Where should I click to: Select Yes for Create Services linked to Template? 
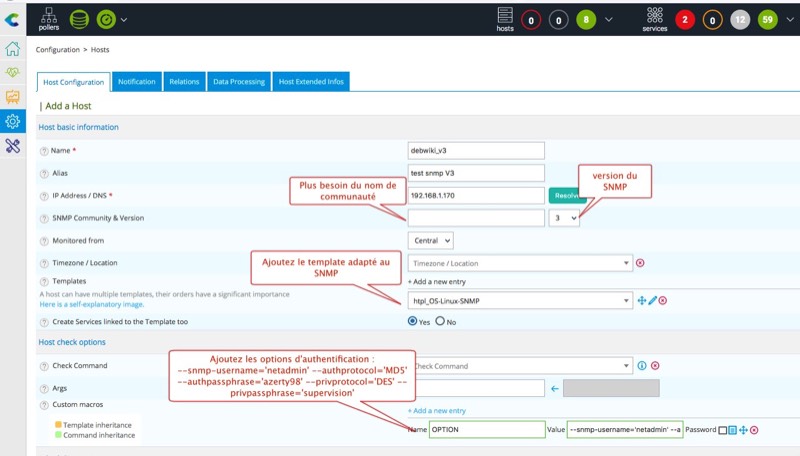pyautogui.click(x=413, y=322)
